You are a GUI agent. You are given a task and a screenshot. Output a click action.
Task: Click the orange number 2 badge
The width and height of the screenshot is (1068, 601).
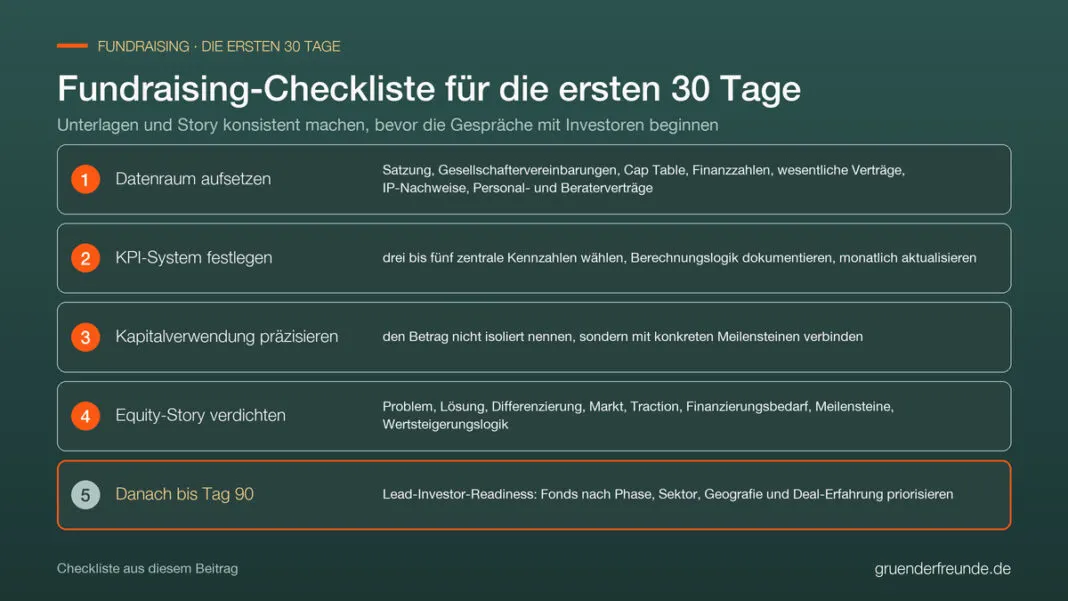coord(85,258)
